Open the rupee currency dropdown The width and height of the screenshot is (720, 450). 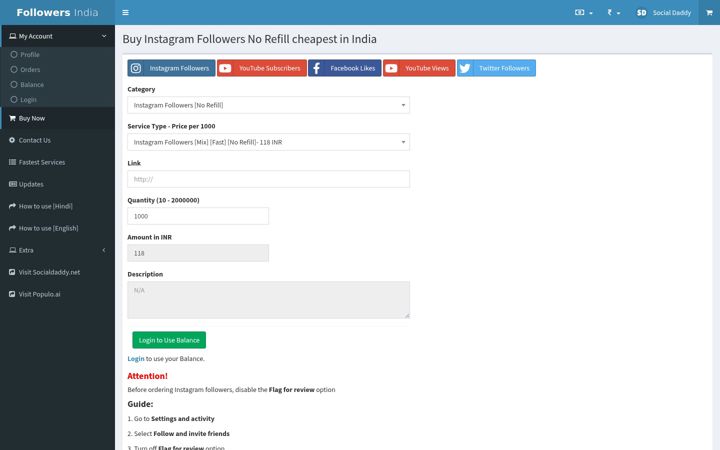coord(613,12)
